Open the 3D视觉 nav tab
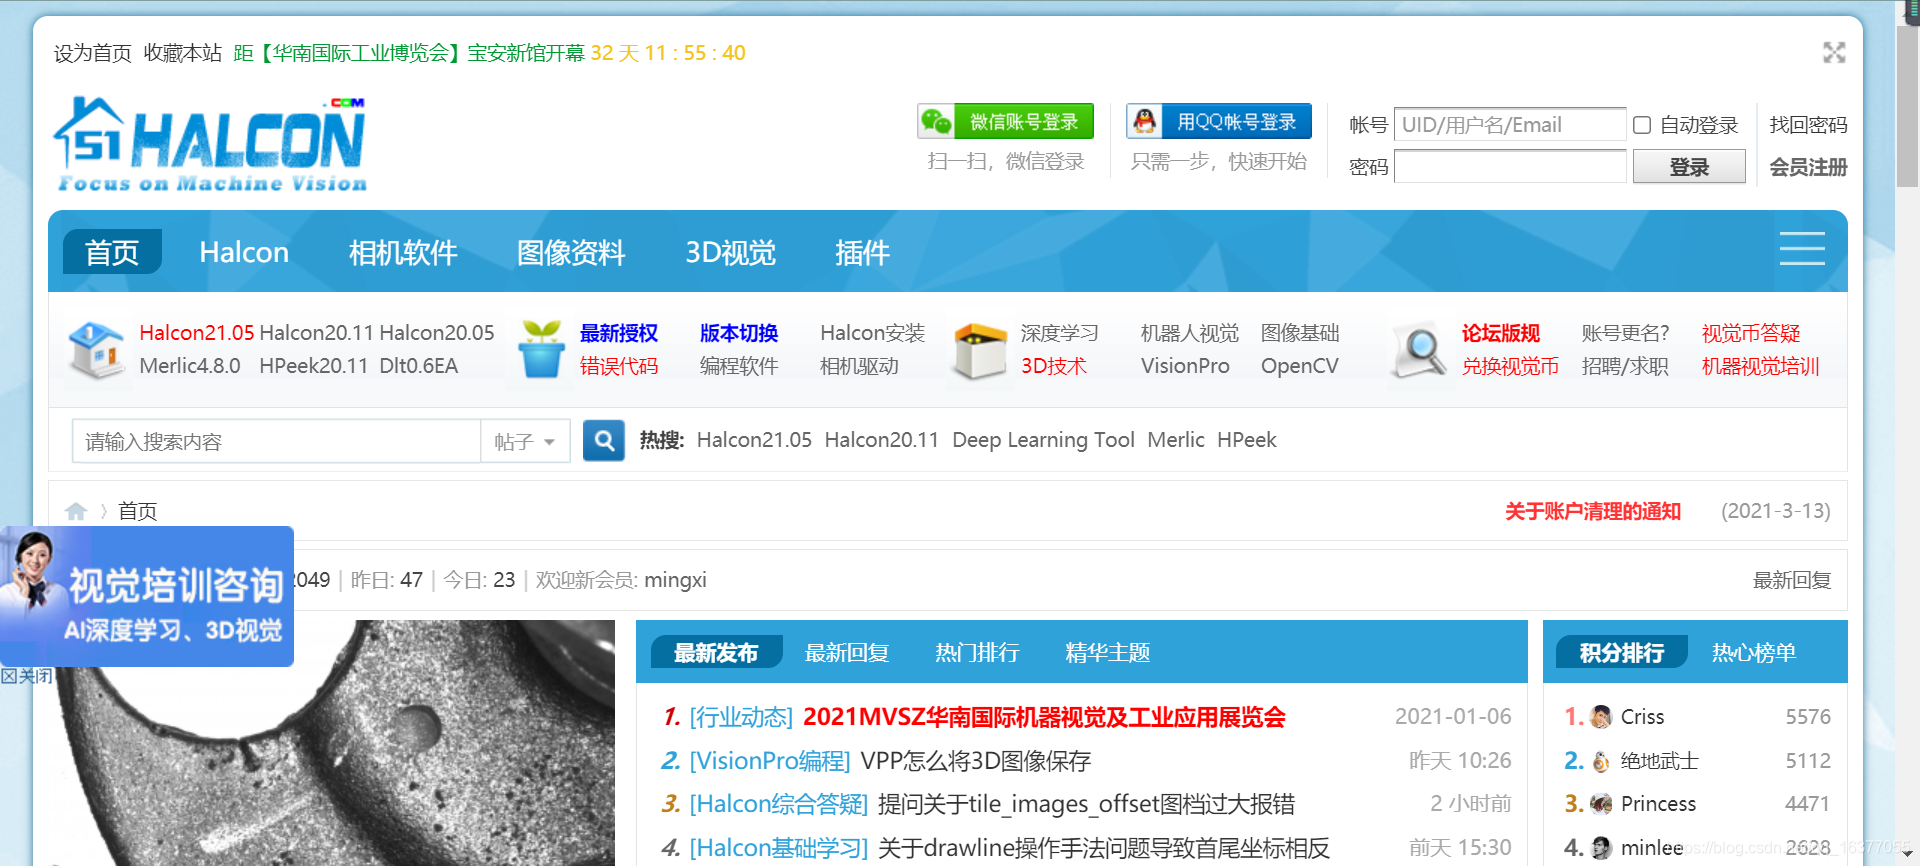Image resolution: width=1920 pixels, height=866 pixels. tap(731, 252)
